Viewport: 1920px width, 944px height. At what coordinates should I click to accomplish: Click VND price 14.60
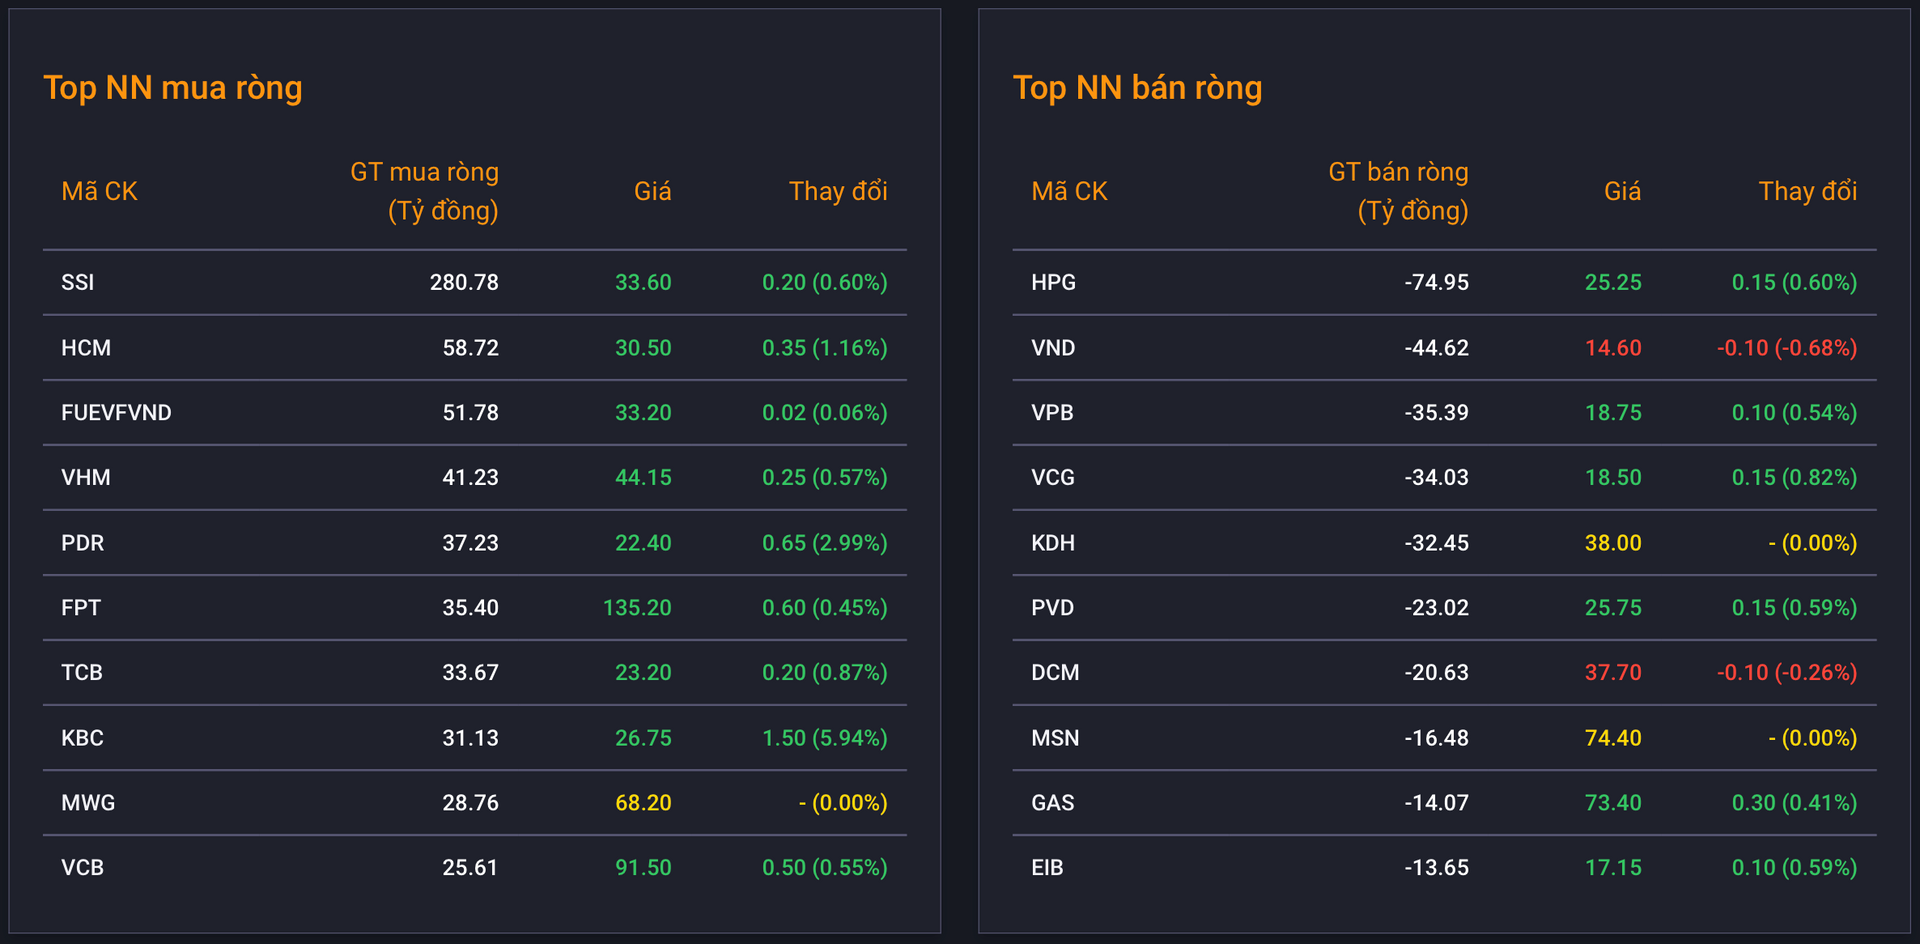point(1614,348)
